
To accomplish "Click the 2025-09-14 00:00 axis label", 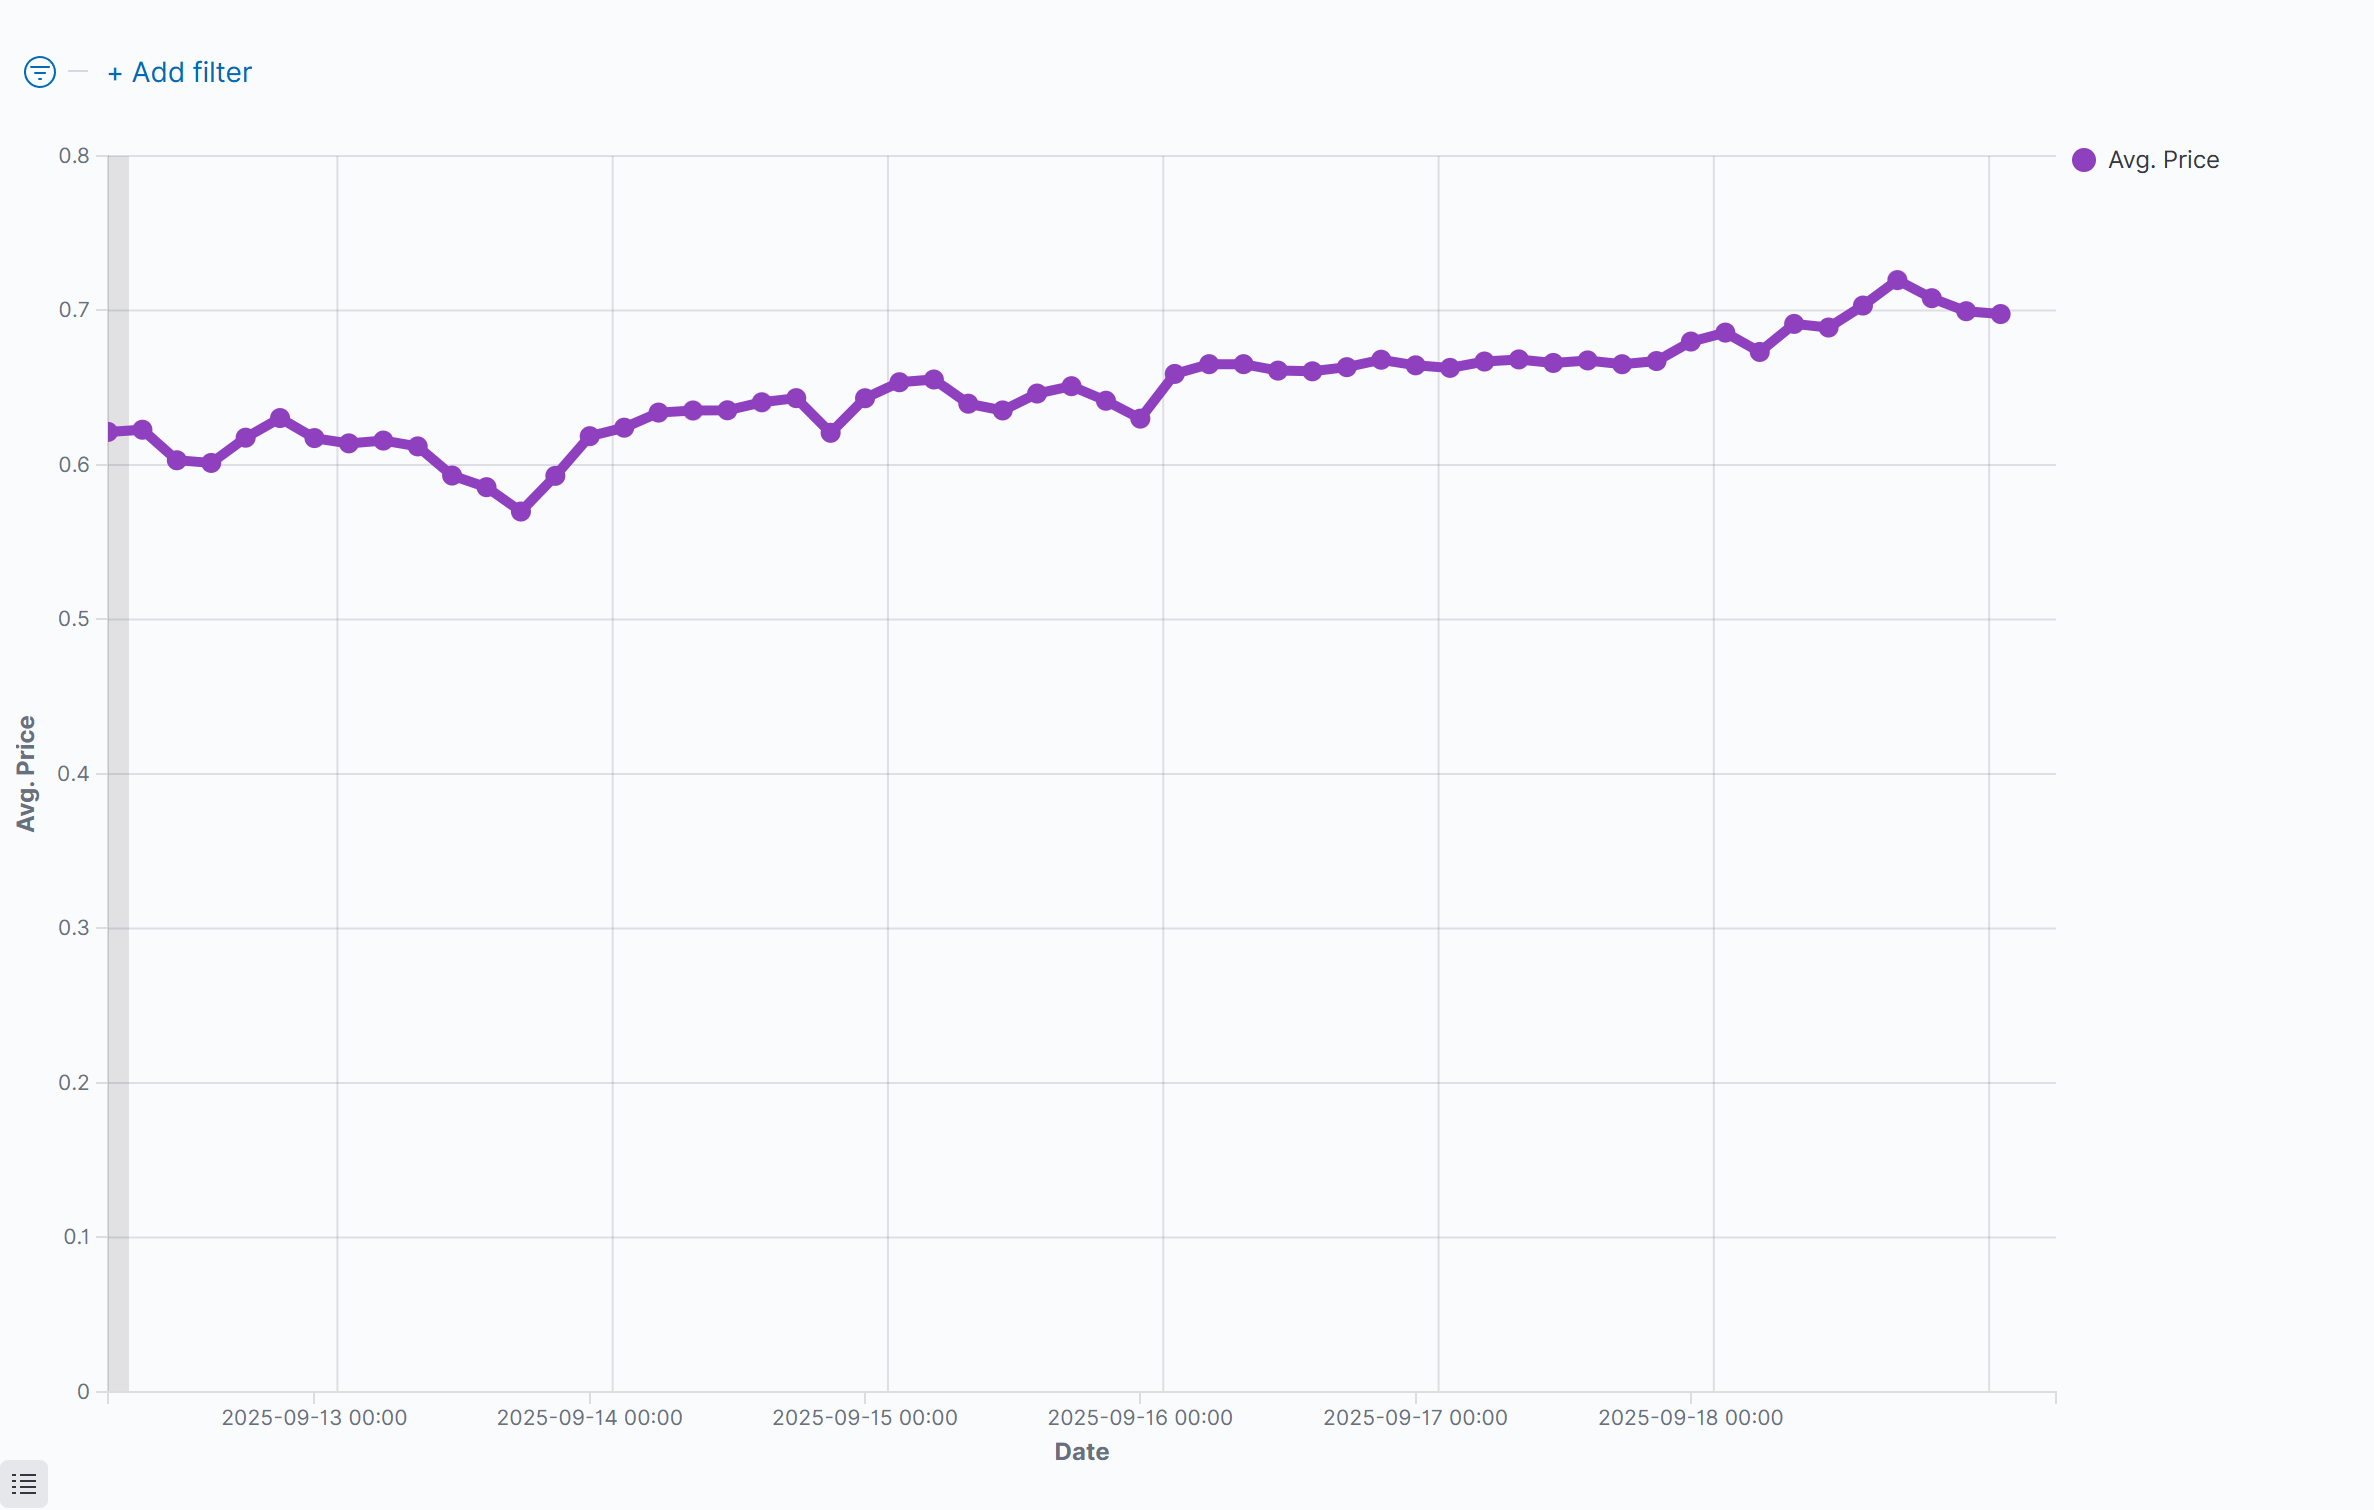I will [x=589, y=1417].
